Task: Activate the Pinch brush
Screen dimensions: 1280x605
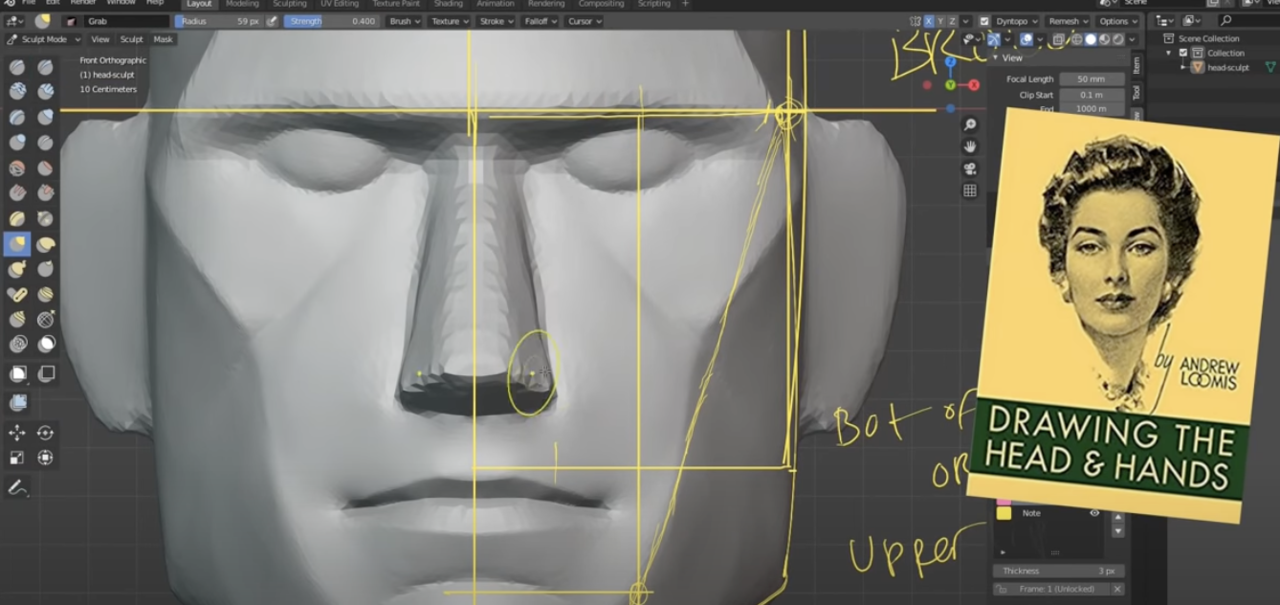Action: point(46,219)
